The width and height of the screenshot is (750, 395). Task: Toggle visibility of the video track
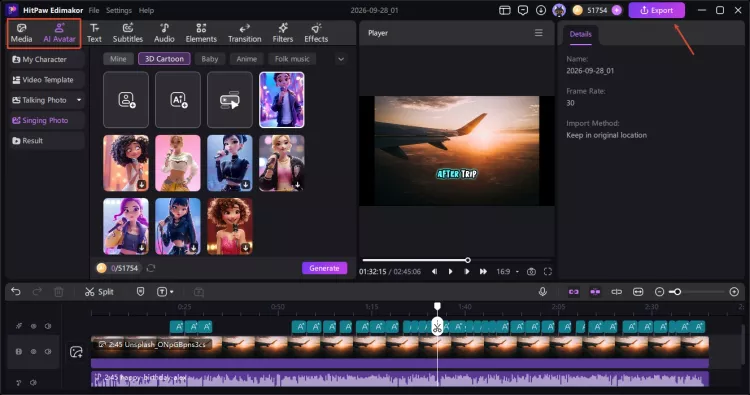[x=33, y=351]
